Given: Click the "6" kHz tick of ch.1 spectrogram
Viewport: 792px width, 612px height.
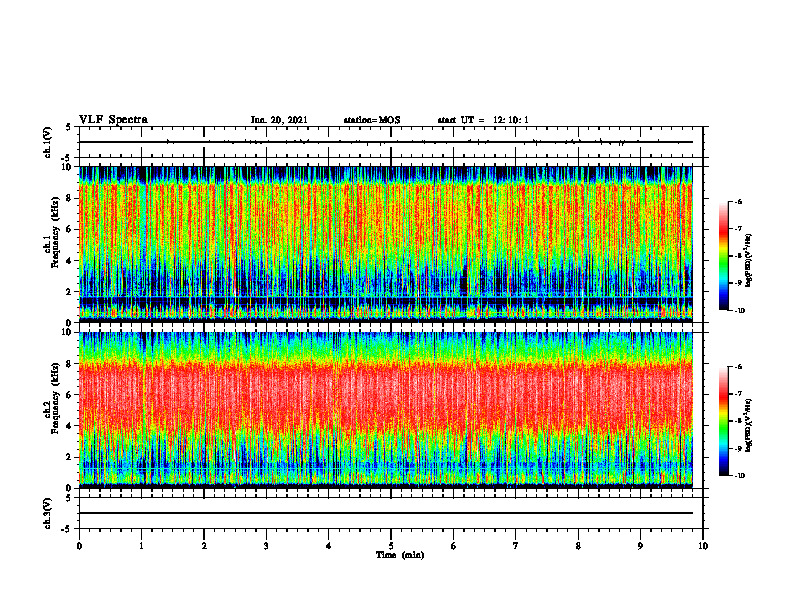Looking at the screenshot, I should pyautogui.click(x=69, y=229).
